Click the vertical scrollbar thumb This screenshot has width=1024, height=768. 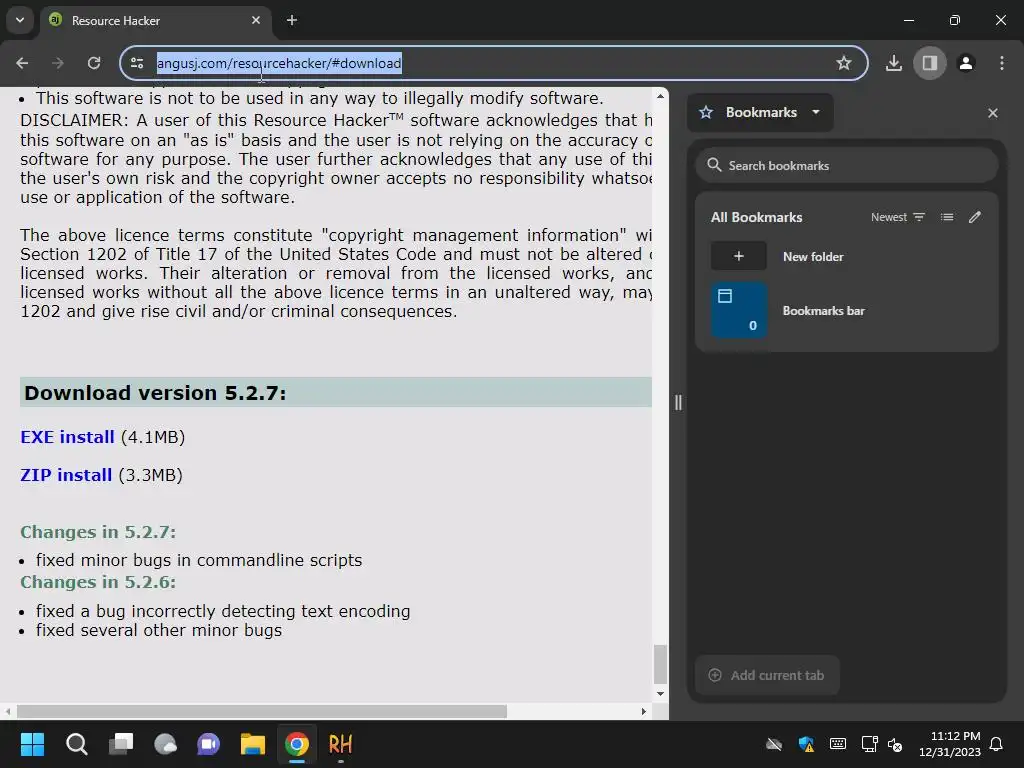click(660, 664)
